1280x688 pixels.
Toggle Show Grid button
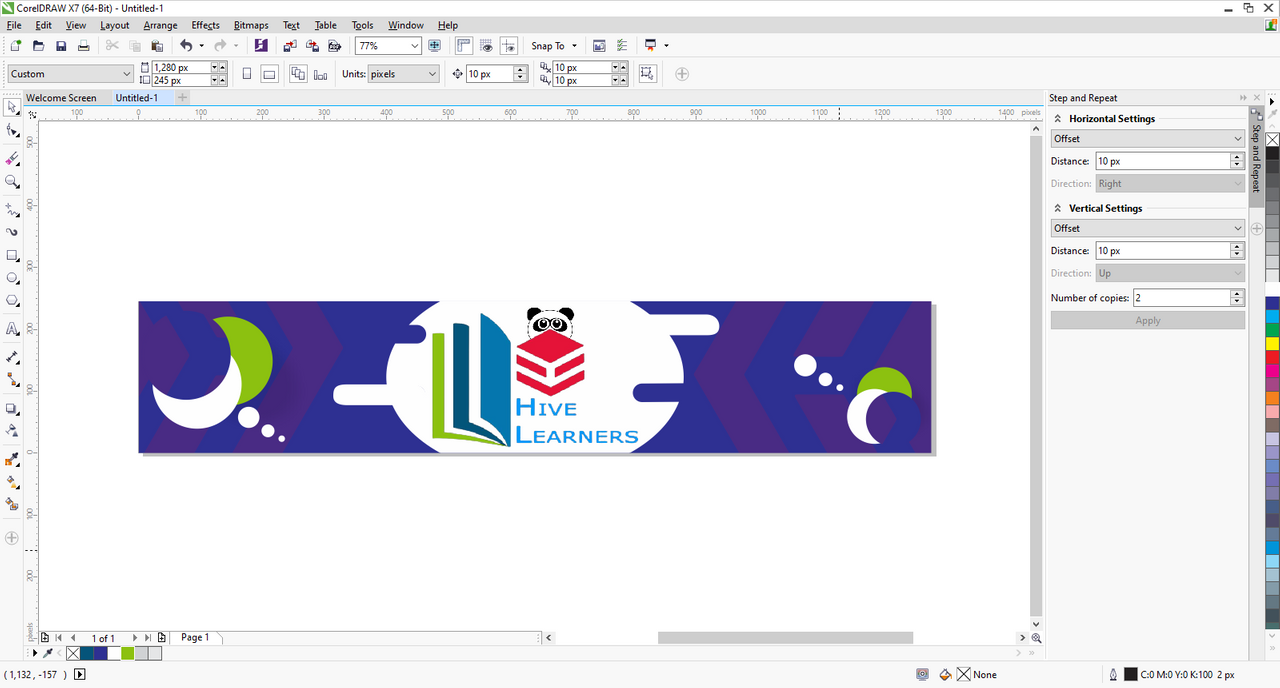[x=486, y=46]
